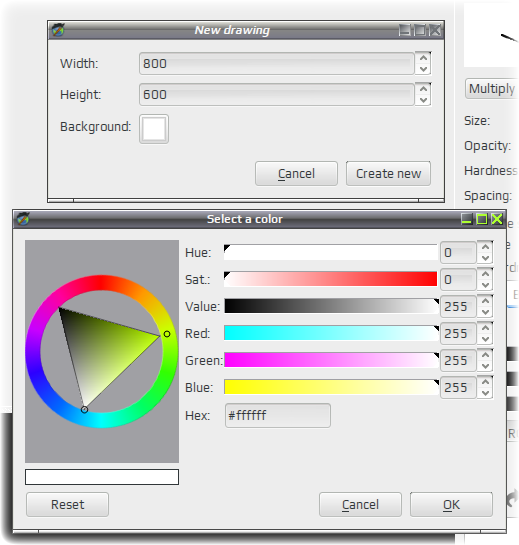519x545 pixels.
Task: Click the Sat. gradient slider
Action: point(331,279)
